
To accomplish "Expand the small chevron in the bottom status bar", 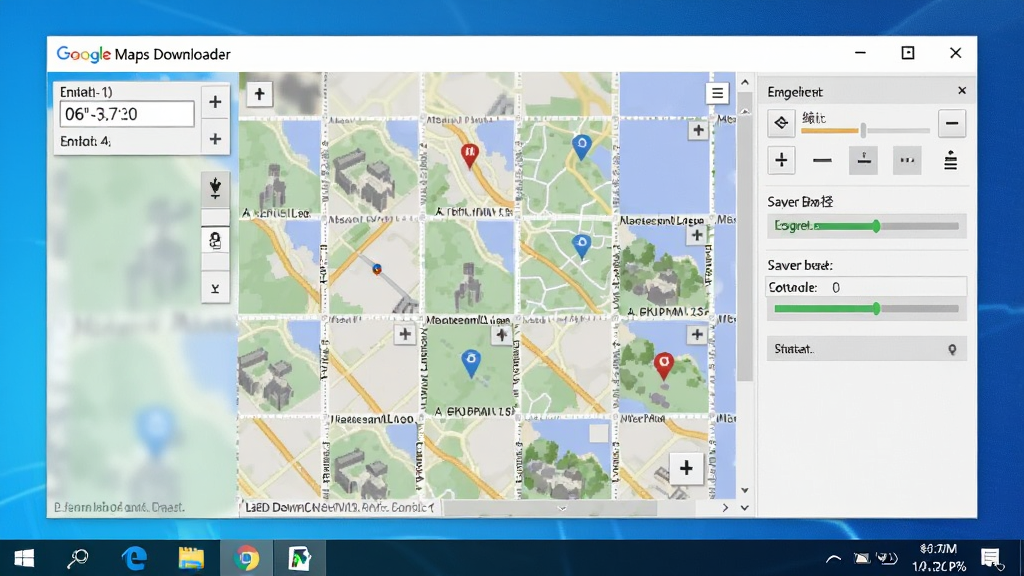I will point(562,508).
